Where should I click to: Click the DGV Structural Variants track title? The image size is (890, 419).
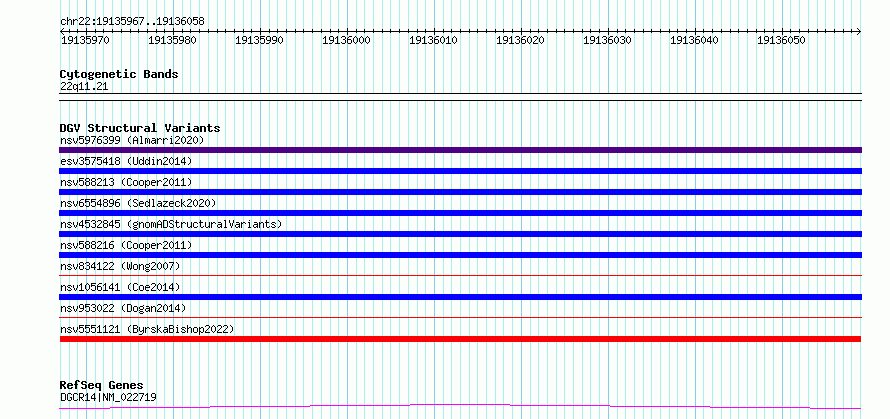(x=140, y=128)
